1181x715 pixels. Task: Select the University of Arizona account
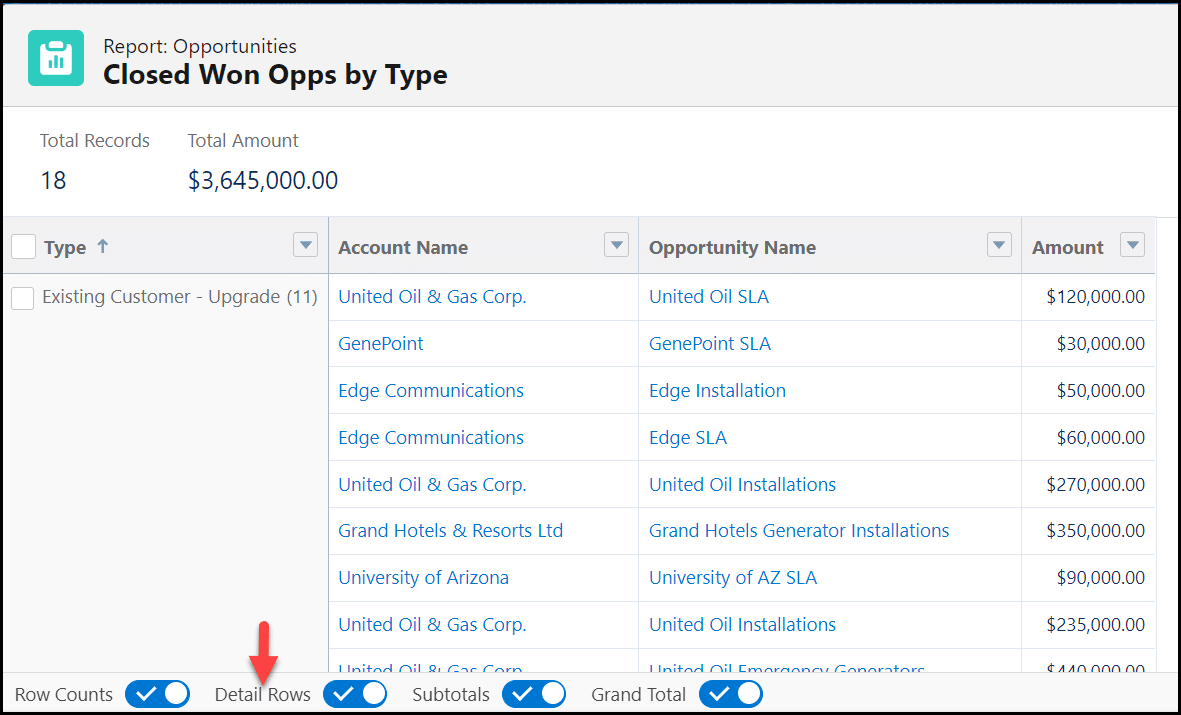[x=423, y=578]
